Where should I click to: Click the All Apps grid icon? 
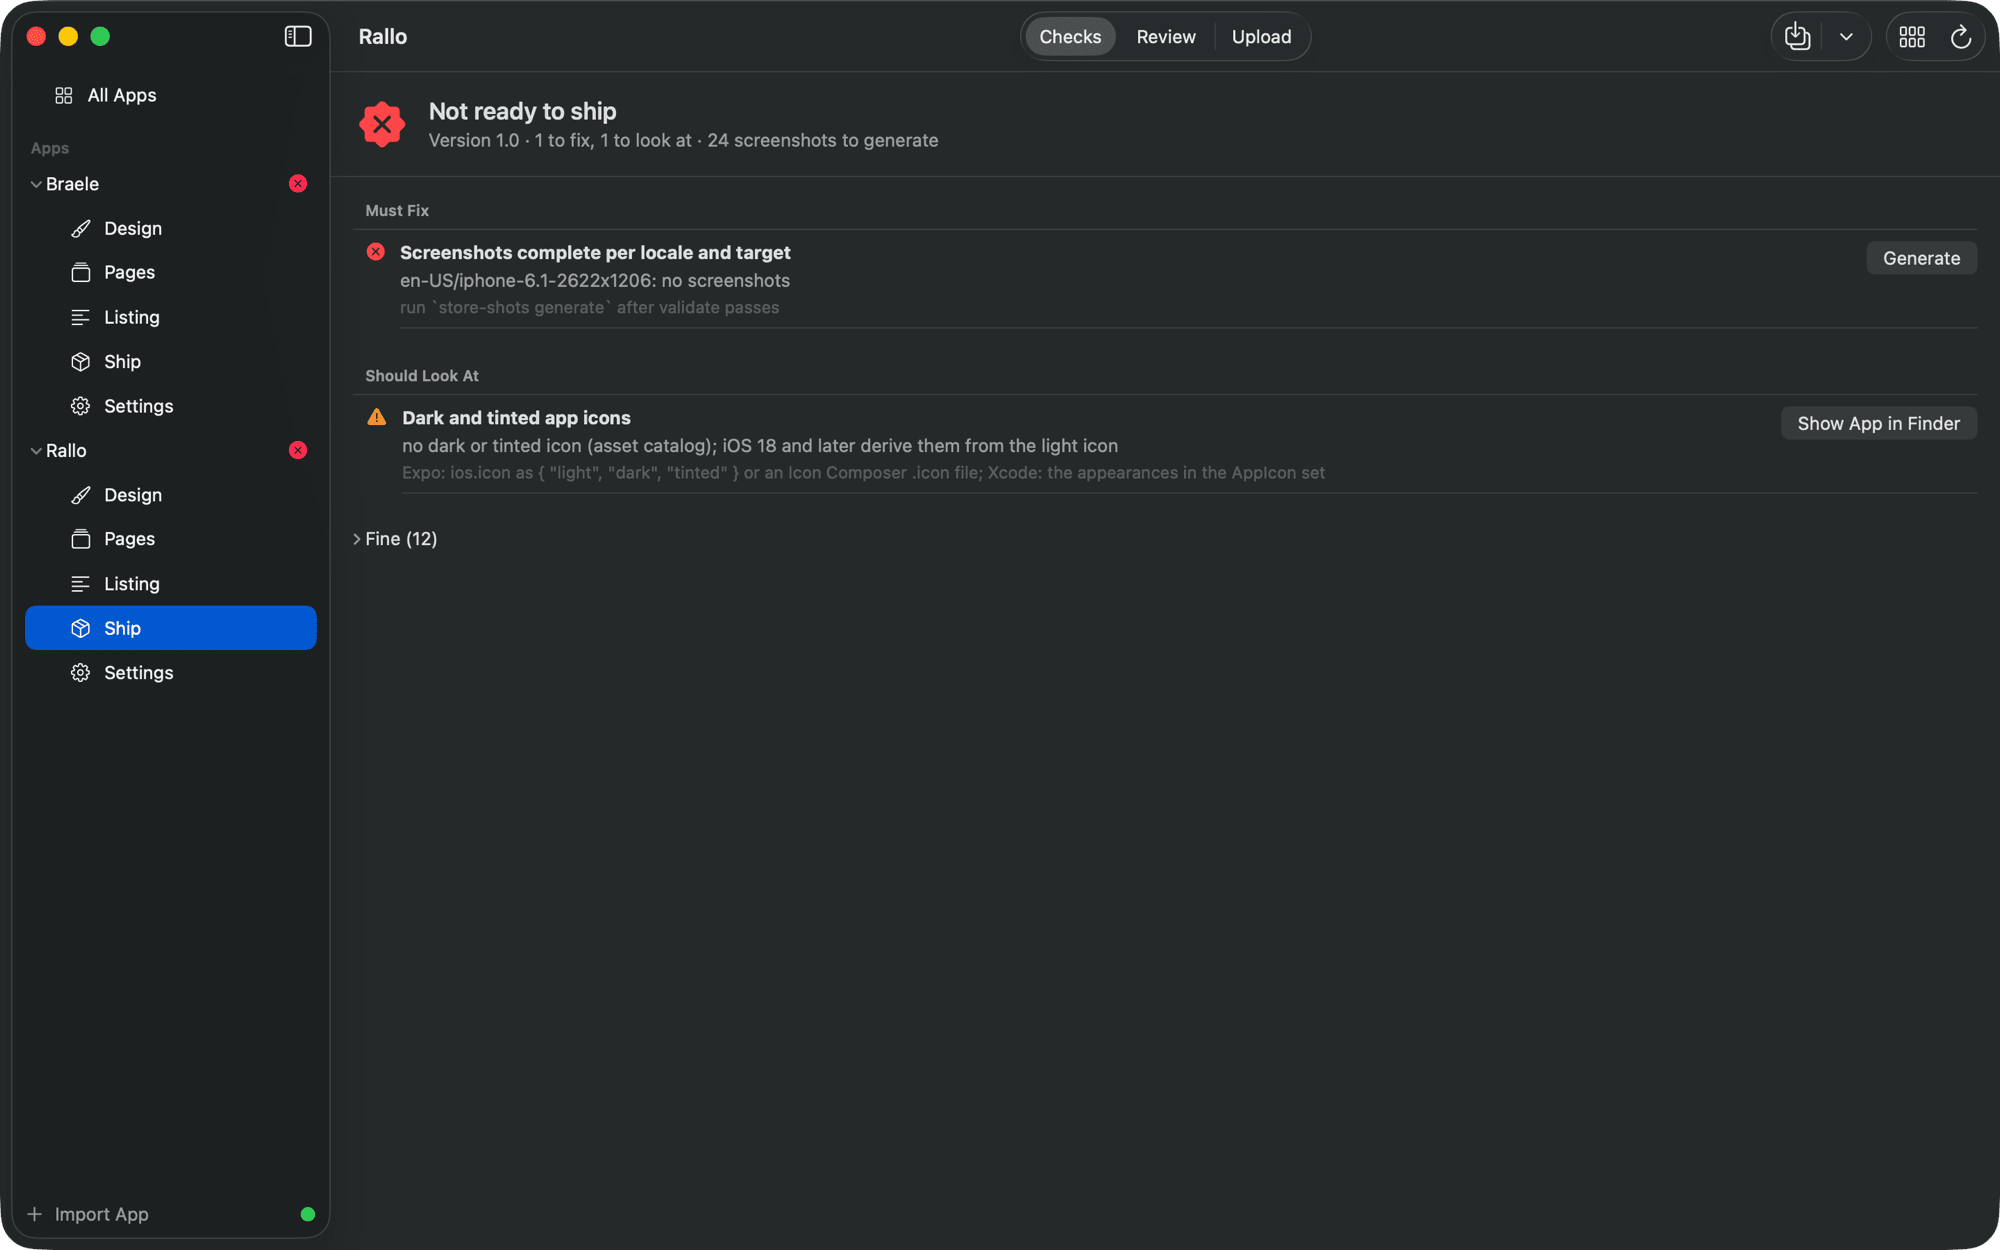(64, 95)
